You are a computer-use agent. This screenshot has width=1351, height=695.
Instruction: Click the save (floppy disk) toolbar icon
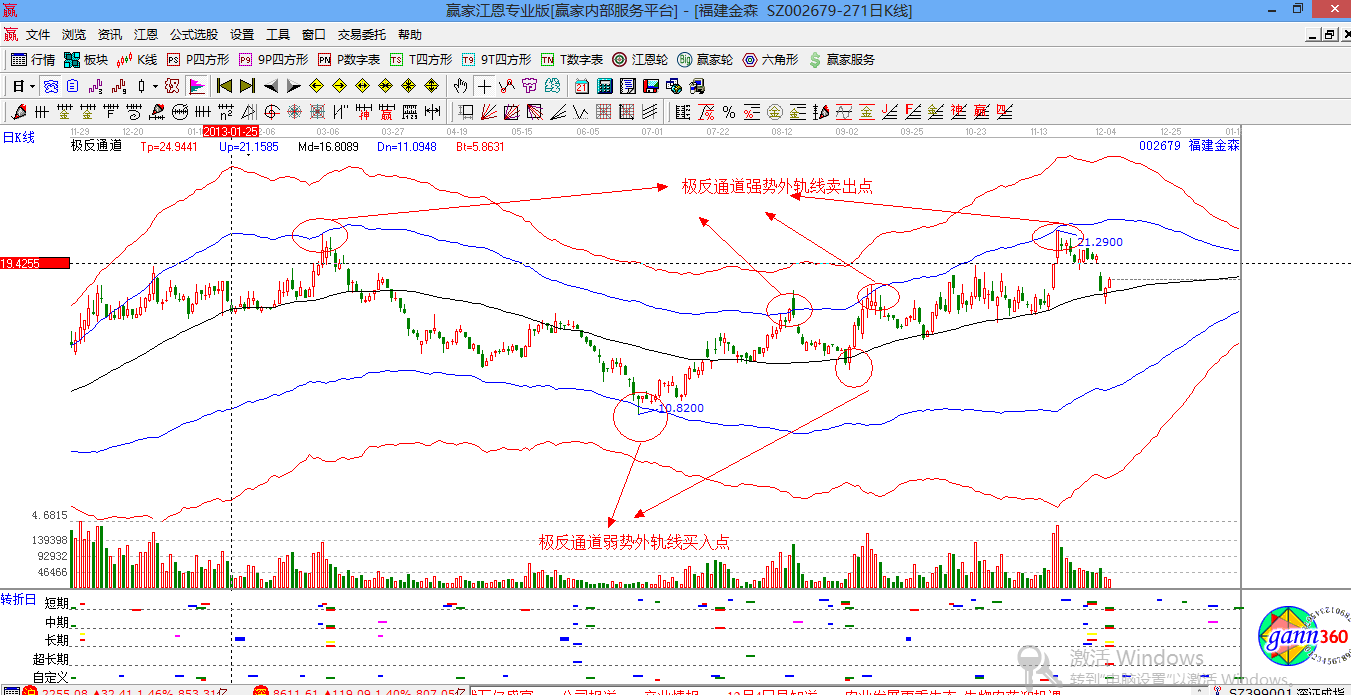[x=651, y=86]
